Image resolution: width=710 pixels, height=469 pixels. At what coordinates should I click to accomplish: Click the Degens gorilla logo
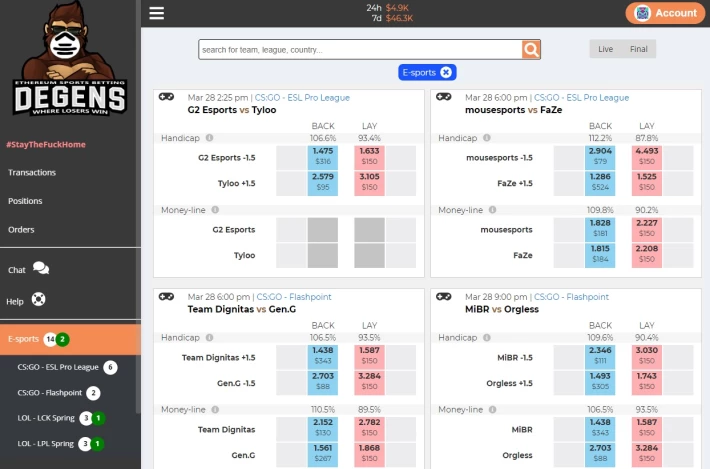click(69, 58)
